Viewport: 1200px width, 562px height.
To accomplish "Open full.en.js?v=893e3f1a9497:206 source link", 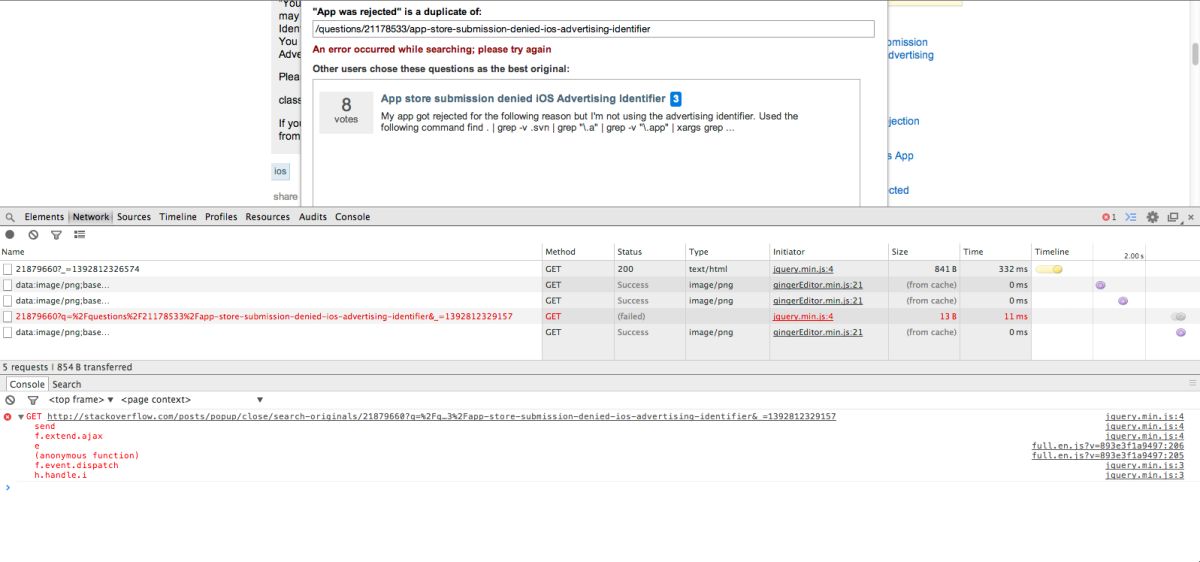I will point(1108,446).
